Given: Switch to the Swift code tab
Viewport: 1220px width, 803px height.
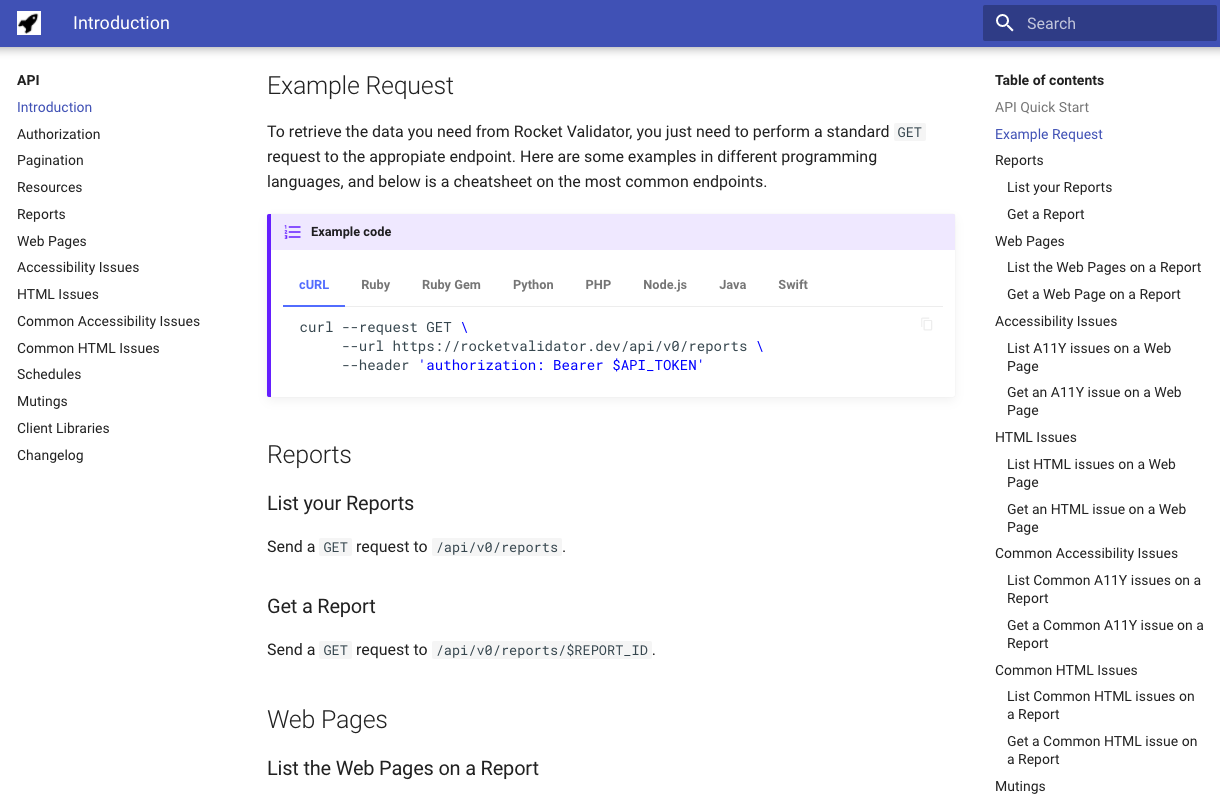Looking at the screenshot, I should coord(793,285).
